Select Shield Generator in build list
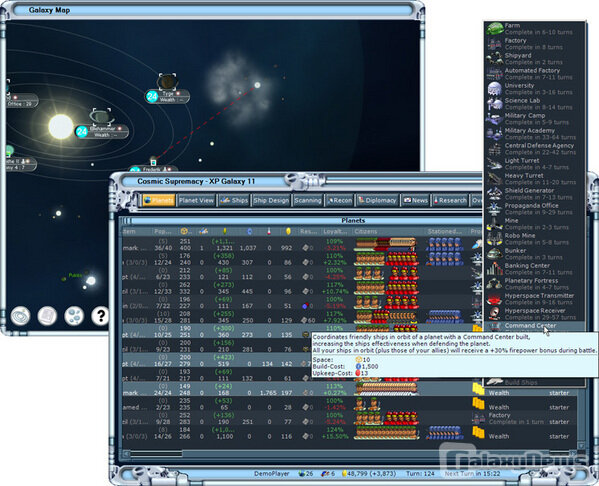 point(535,193)
